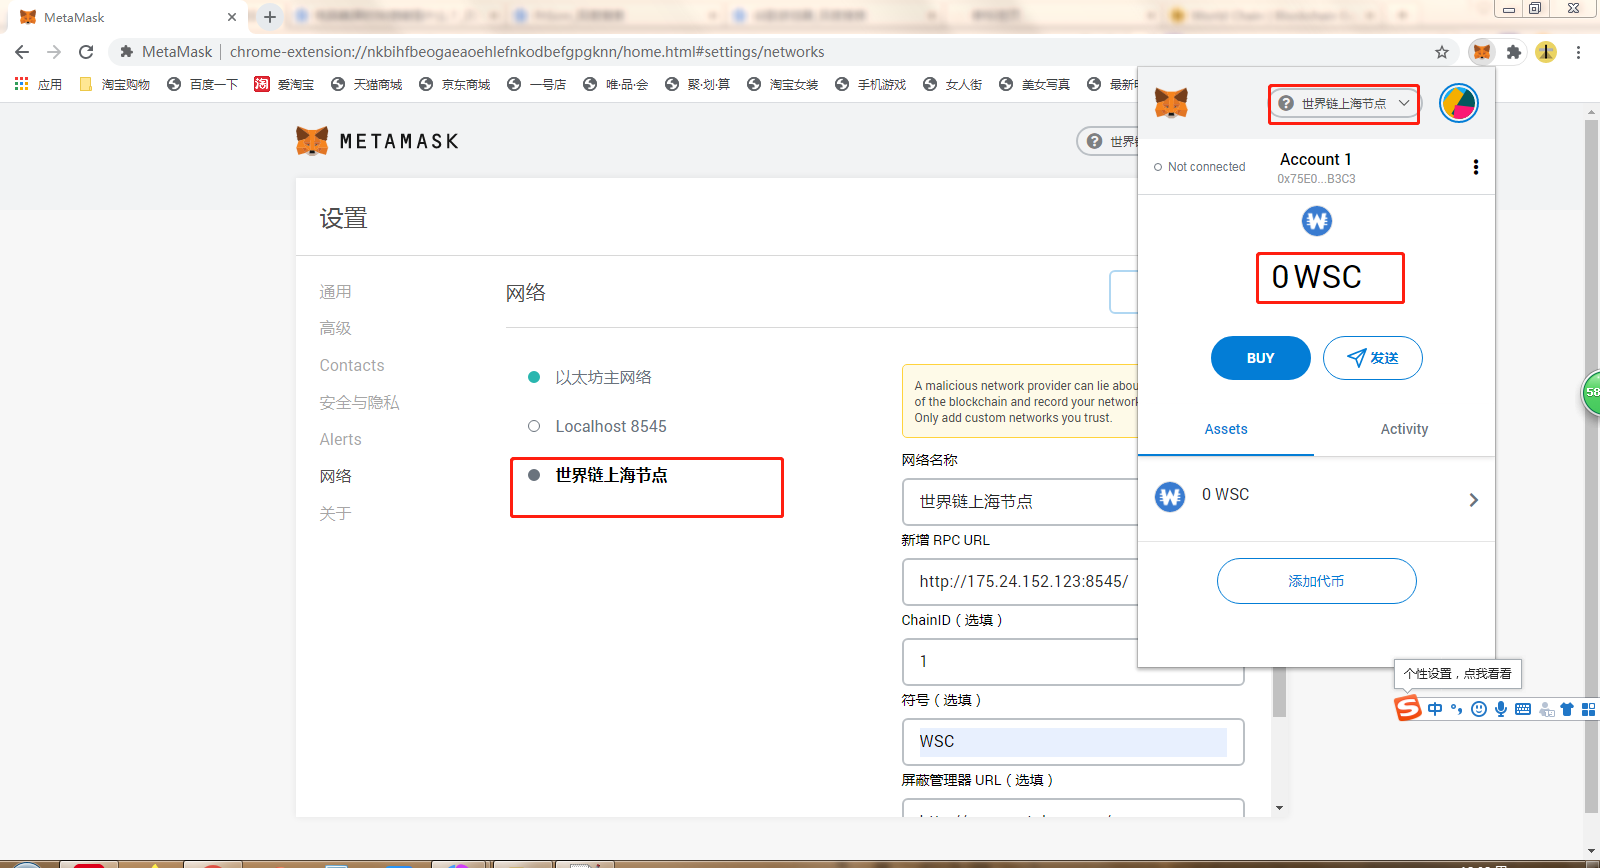Open the 百度一下 bookmark
The width and height of the screenshot is (1600, 868).
click(x=203, y=84)
